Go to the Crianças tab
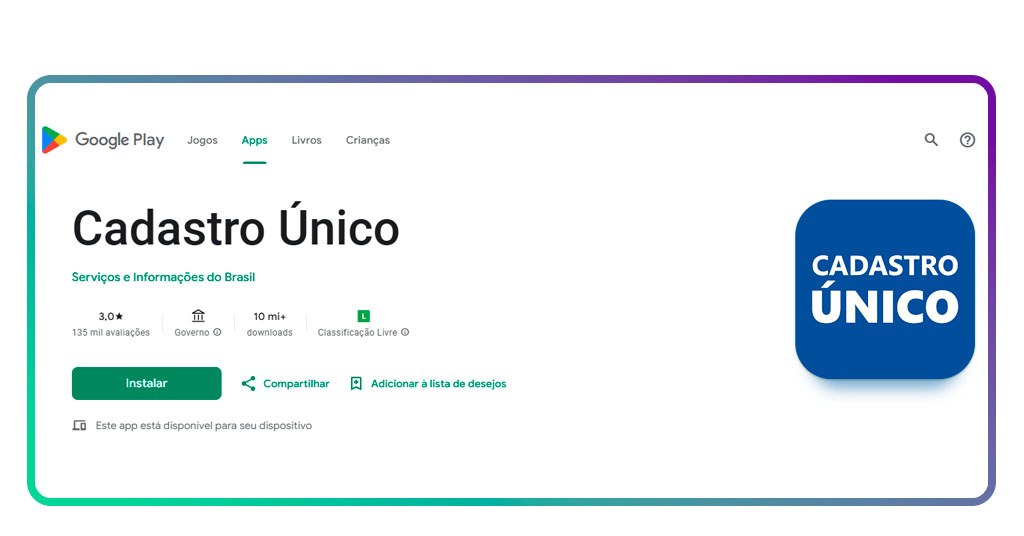 (367, 140)
